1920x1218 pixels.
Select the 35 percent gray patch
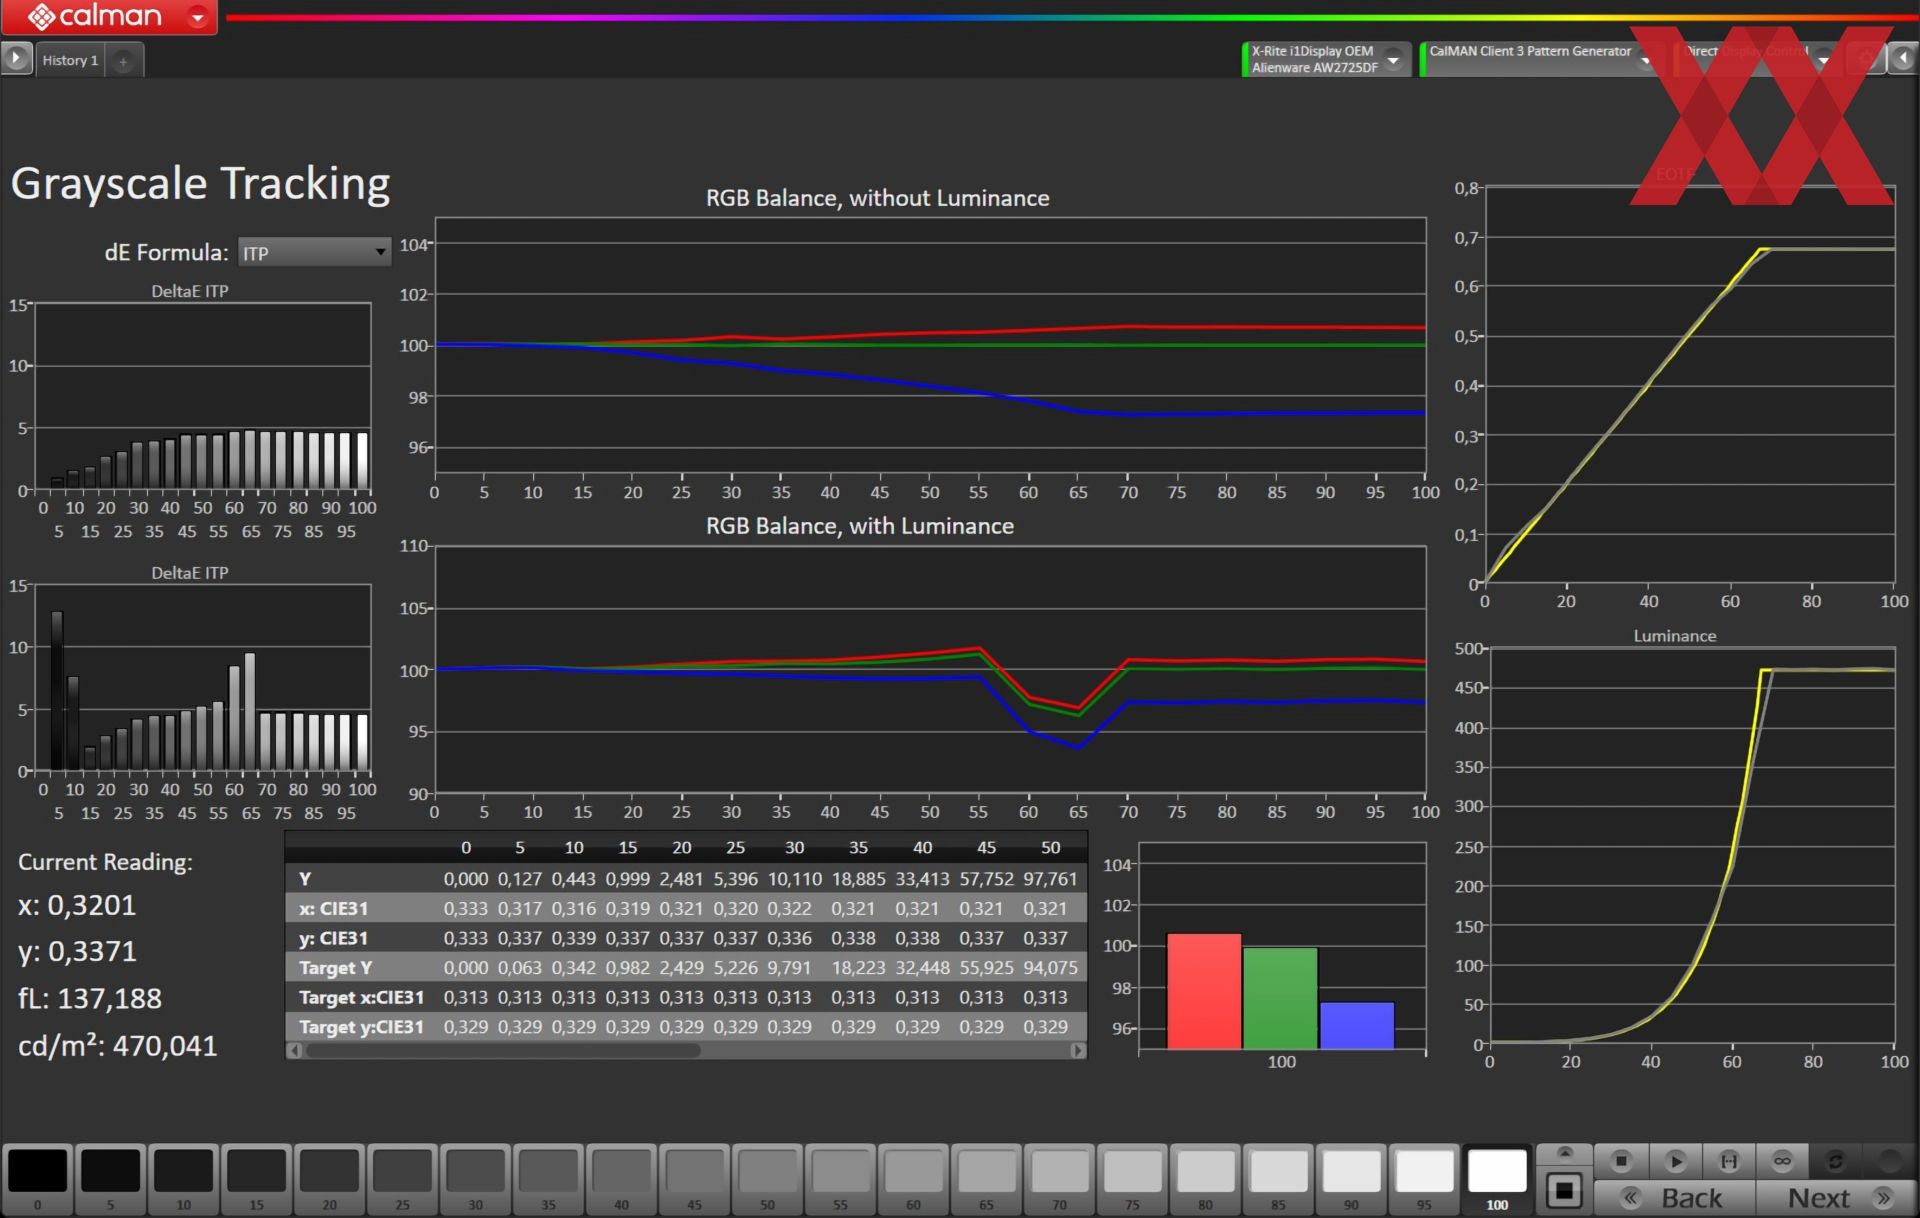tap(549, 1177)
